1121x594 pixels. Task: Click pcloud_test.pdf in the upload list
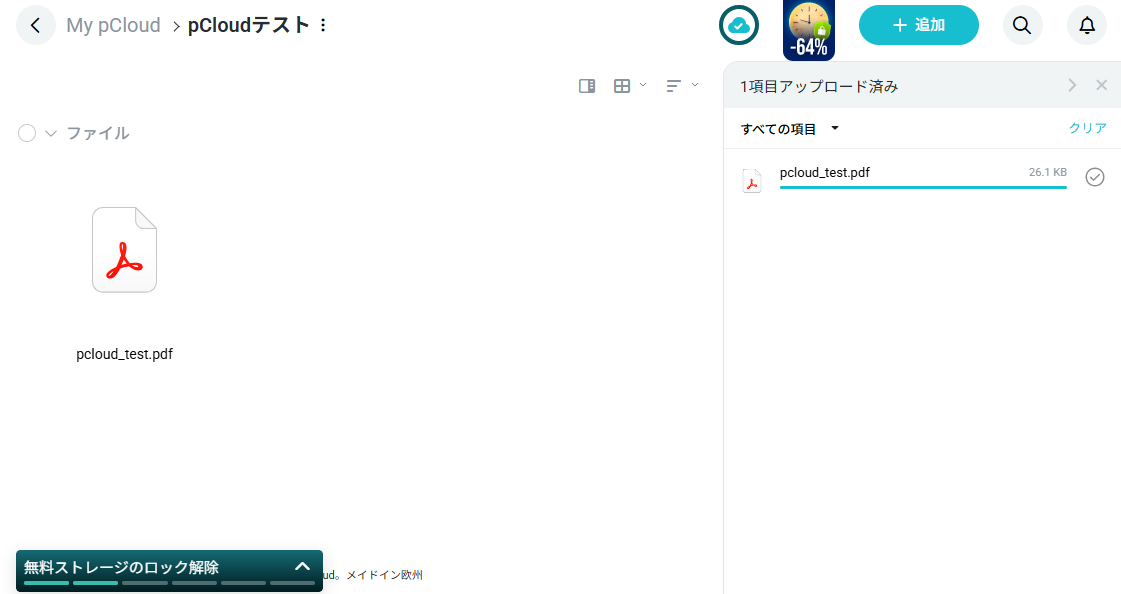point(825,172)
